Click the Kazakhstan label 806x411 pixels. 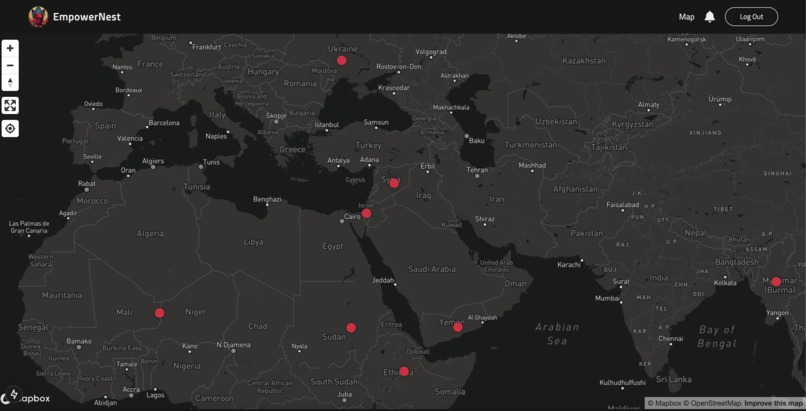coord(584,61)
